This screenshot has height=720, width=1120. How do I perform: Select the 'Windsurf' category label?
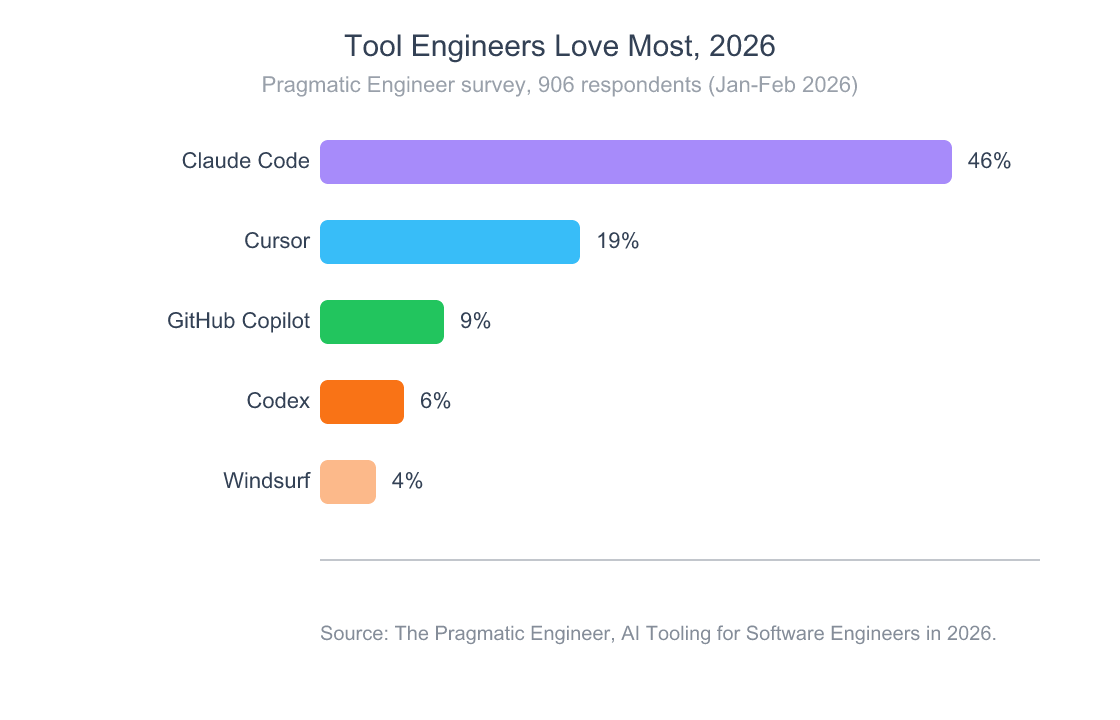(266, 481)
